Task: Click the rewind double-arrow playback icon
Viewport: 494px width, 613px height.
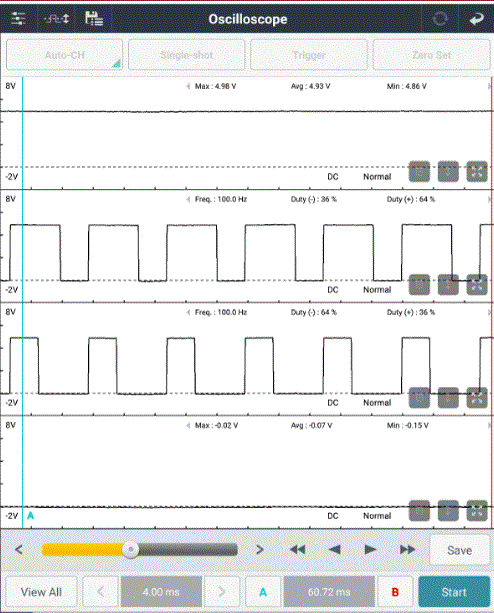Action: coord(297,550)
